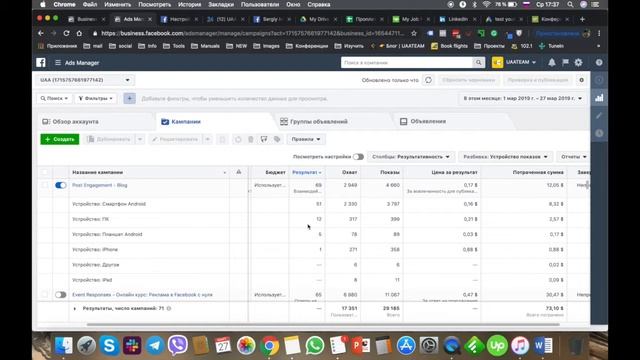The width and height of the screenshot is (640, 360).
Task: Open the Chrome menu bar item История
Action: (189, 4)
